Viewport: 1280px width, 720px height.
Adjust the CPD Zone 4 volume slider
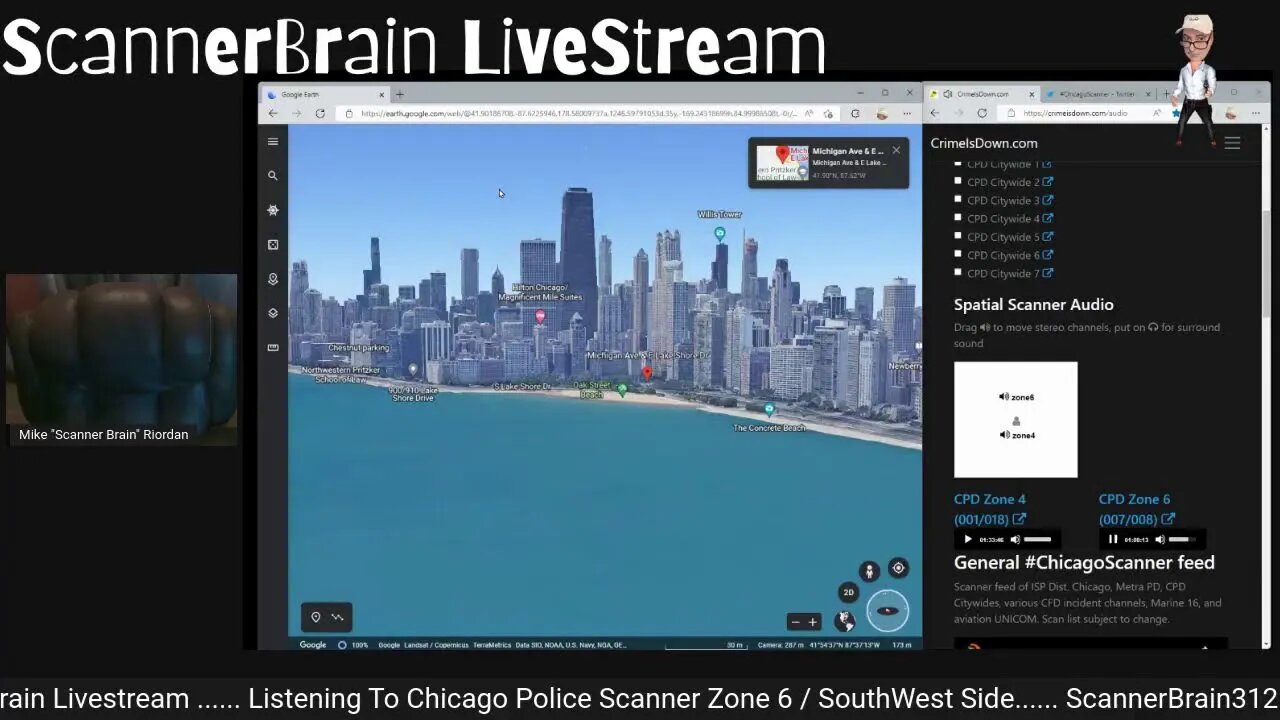tap(1038, 539)
